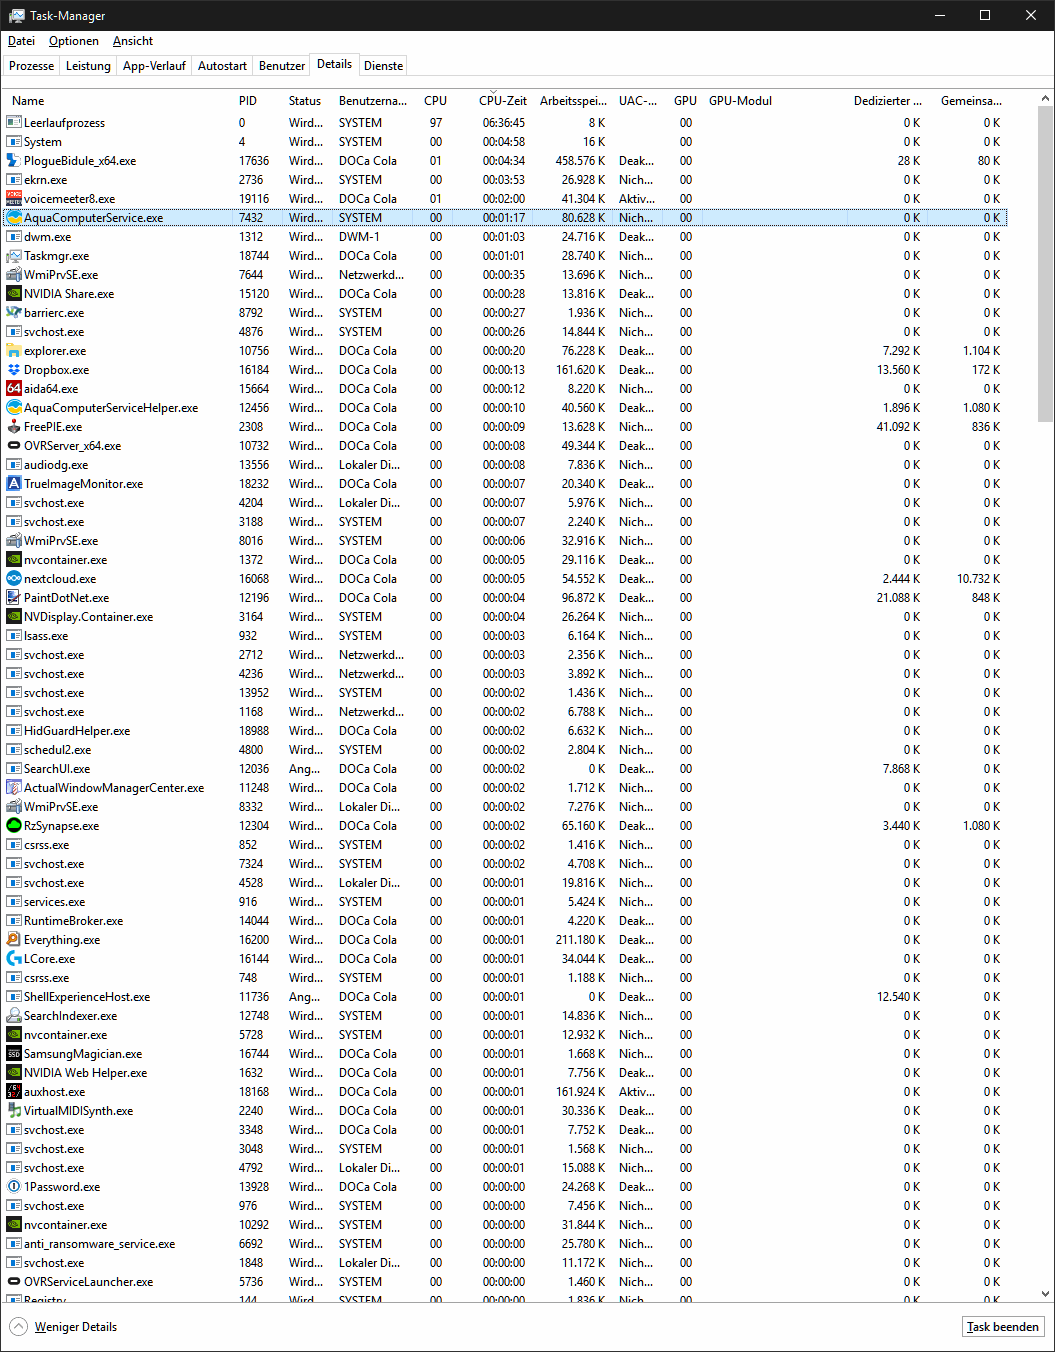Image resolution: width=1055 pixels, height=1352 pixels.
Task: Select the RuntimeBroker.exe row
Action: click(x=505, y=921)
